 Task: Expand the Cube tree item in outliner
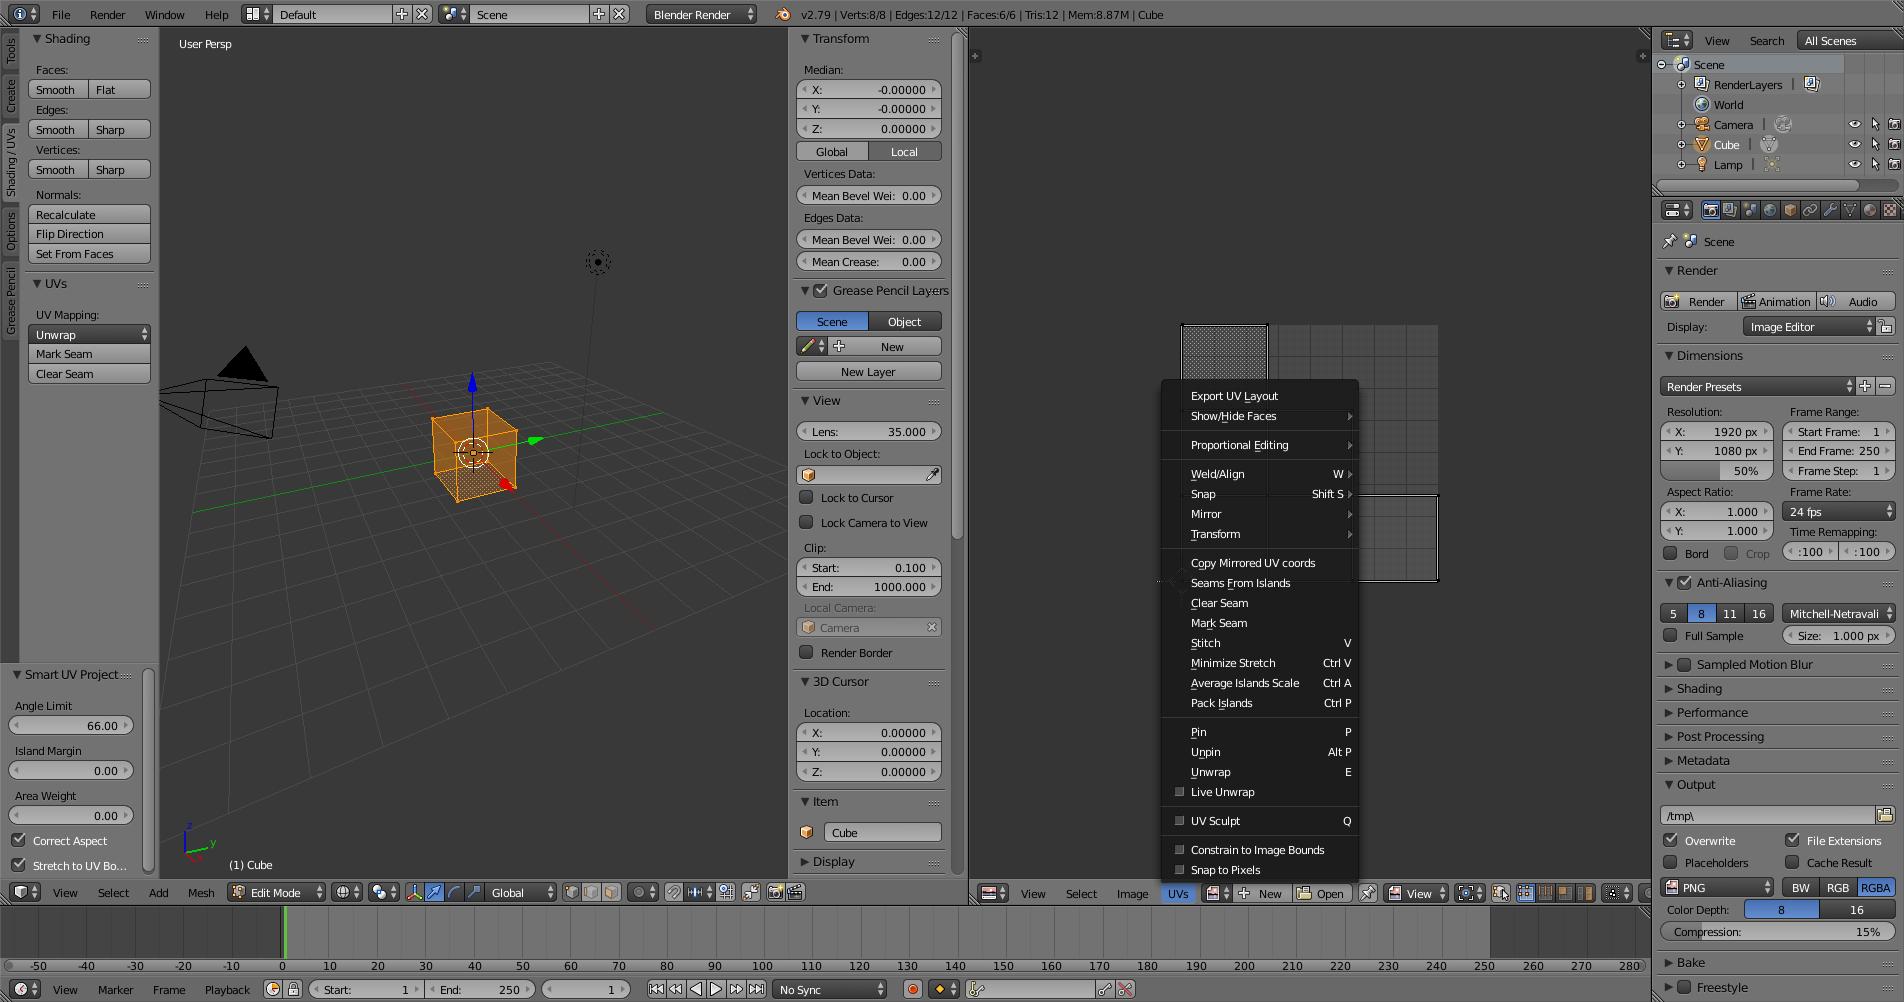1681,145
